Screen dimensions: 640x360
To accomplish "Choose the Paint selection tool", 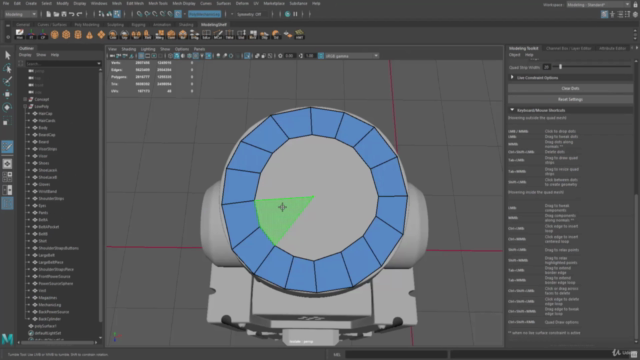I will click(7, 81).
